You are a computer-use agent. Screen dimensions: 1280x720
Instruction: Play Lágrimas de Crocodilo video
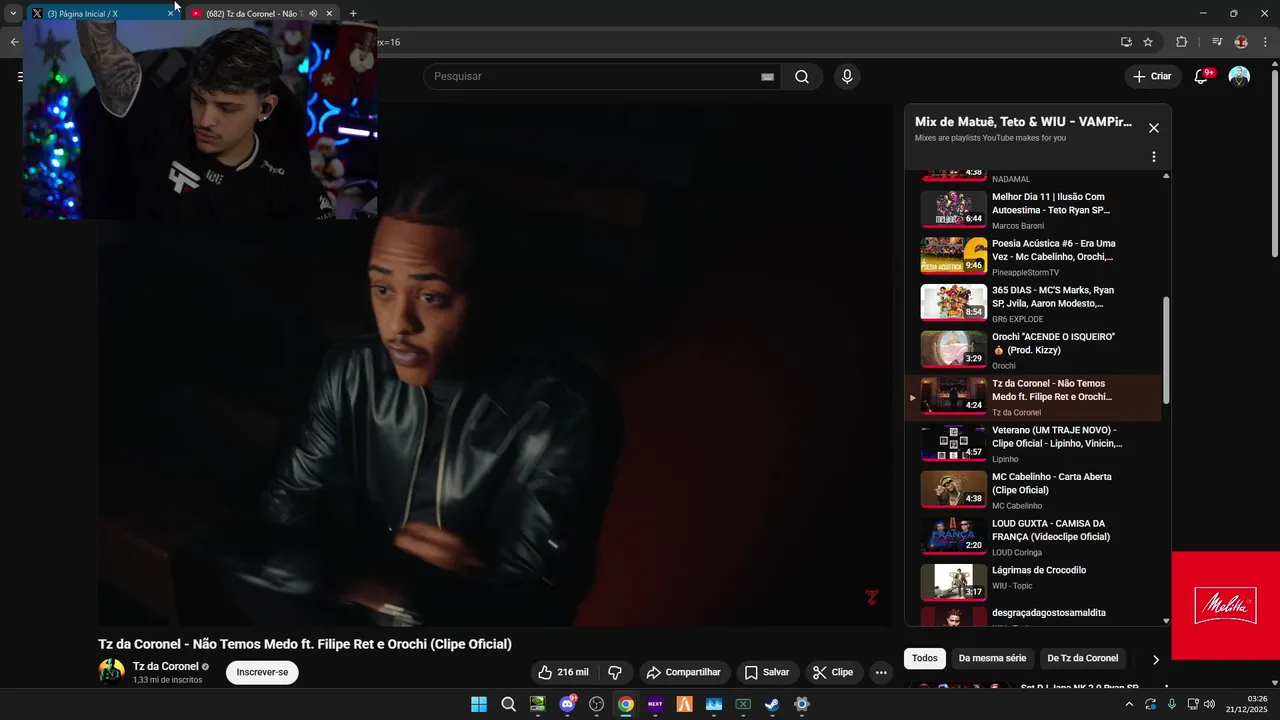click(x=1034, y=581)
